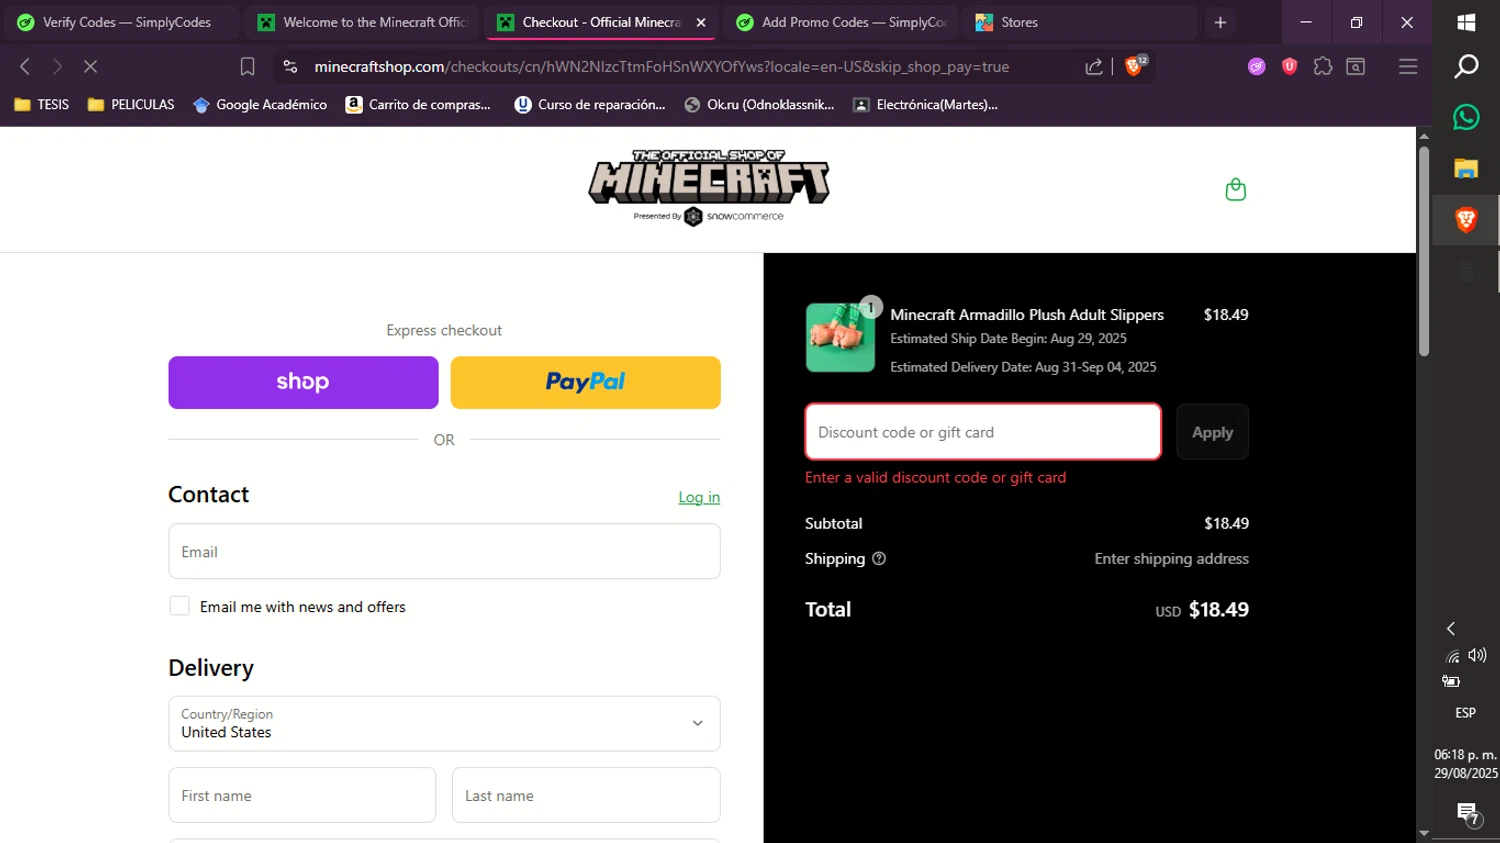This screenshot has height=843, width=1500.
Task: Open the TESIS bookmarks folder
Action: 42,104
